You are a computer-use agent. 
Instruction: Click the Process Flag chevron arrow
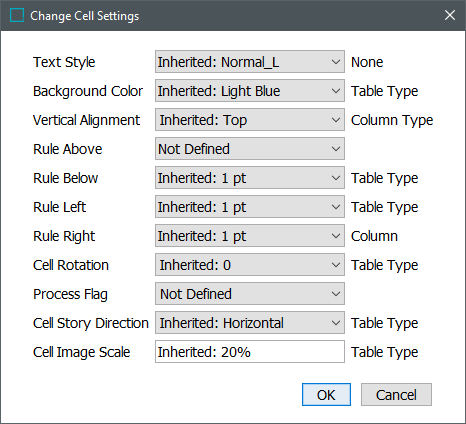click(336, 294)
